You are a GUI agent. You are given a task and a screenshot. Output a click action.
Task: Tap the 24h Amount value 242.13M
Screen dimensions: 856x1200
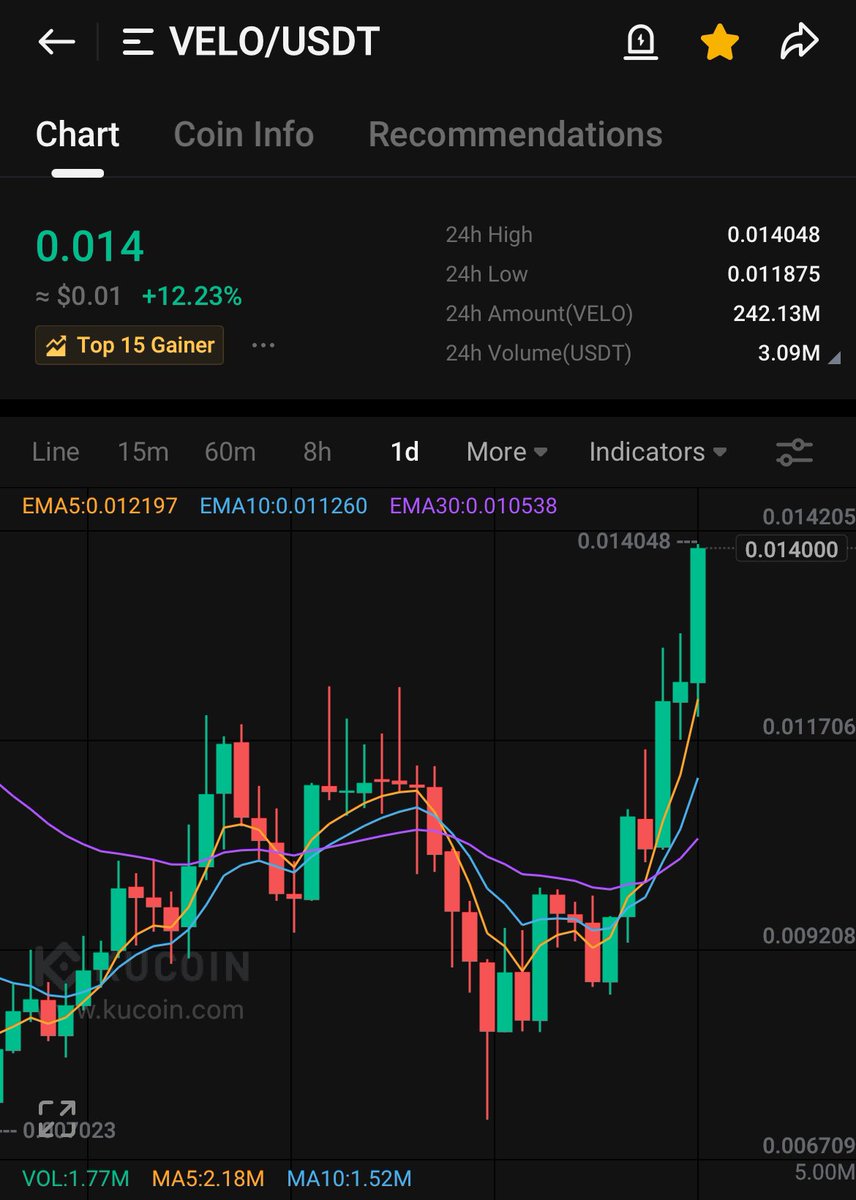click(776, 314)
